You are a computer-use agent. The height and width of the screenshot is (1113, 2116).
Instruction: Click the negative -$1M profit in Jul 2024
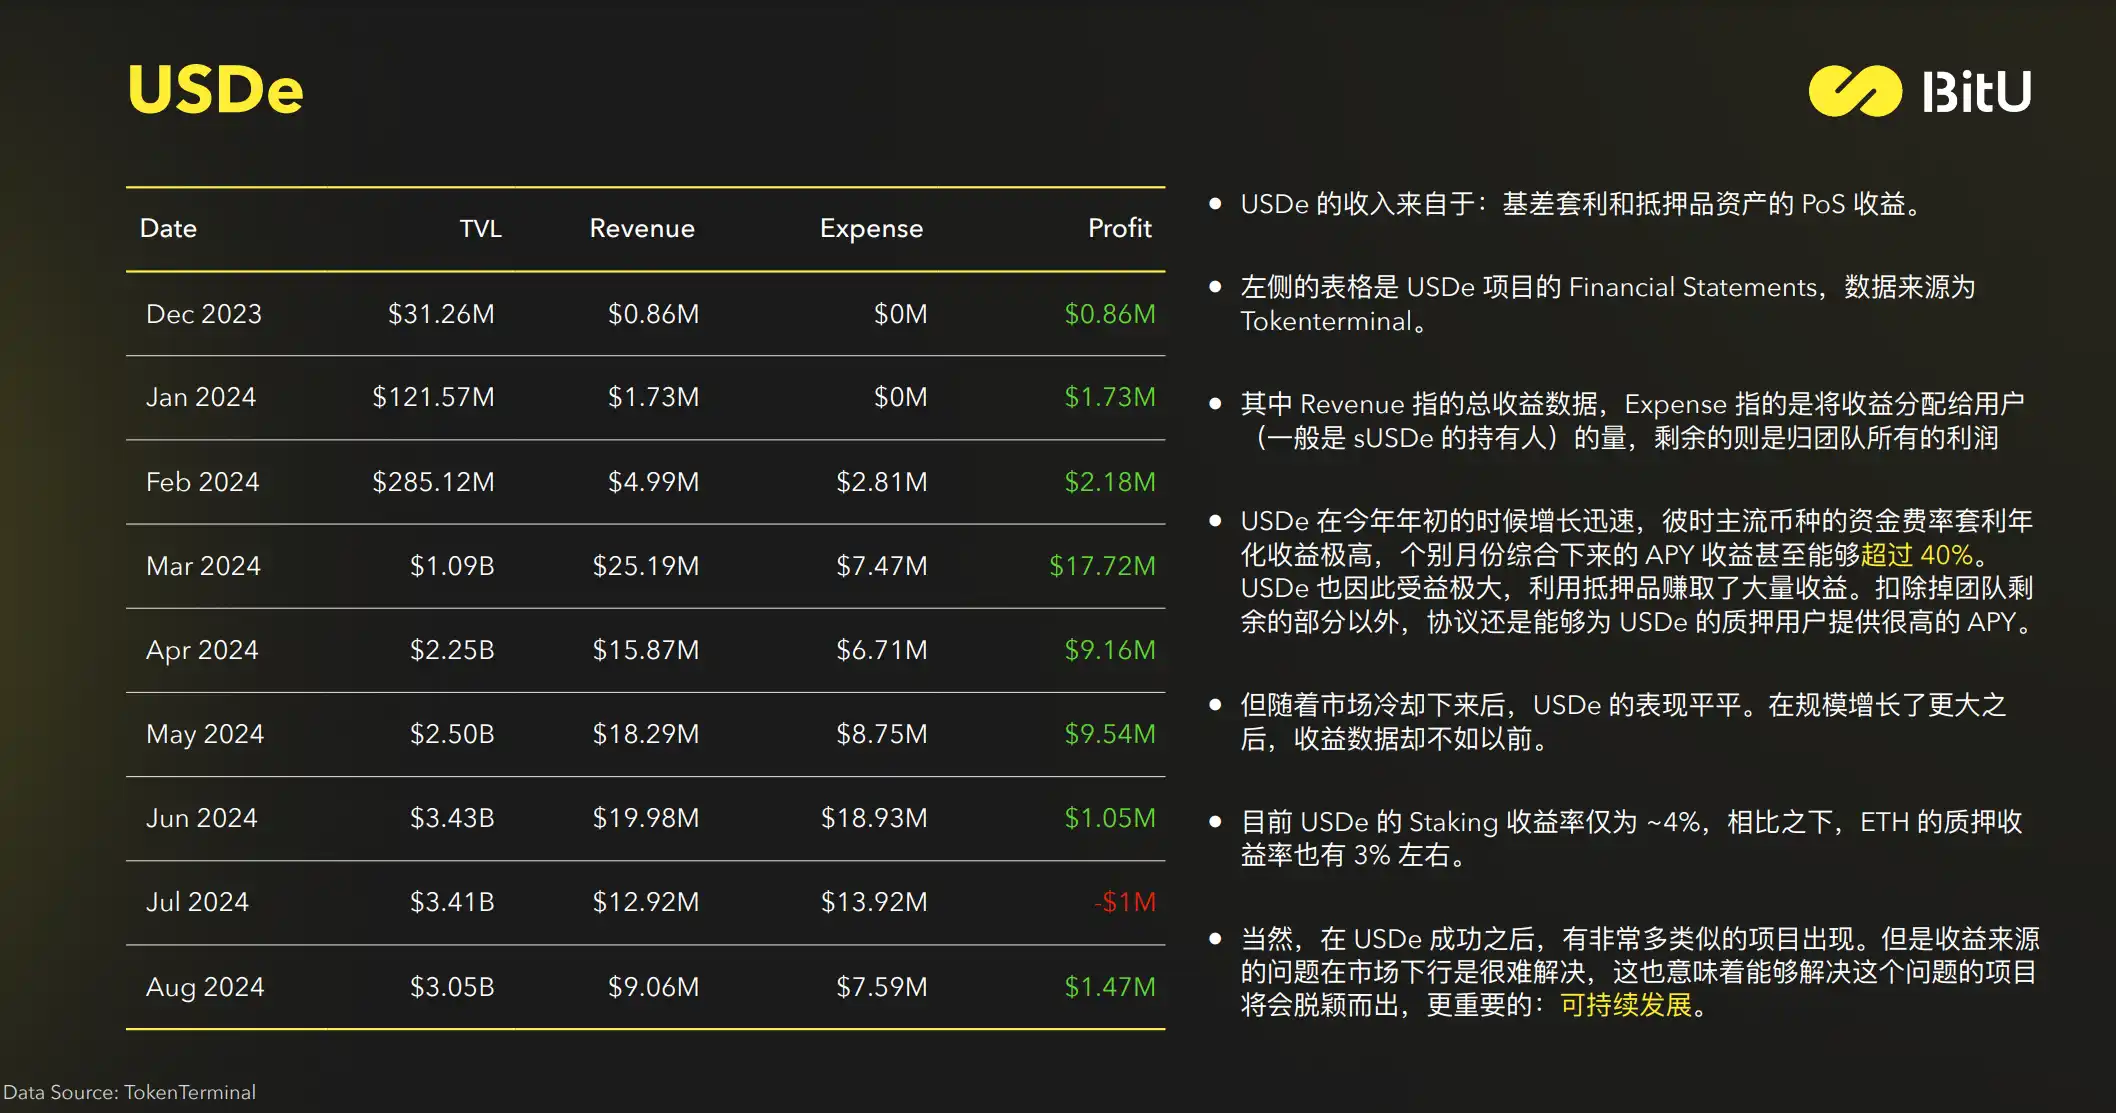click(1125, 902)
